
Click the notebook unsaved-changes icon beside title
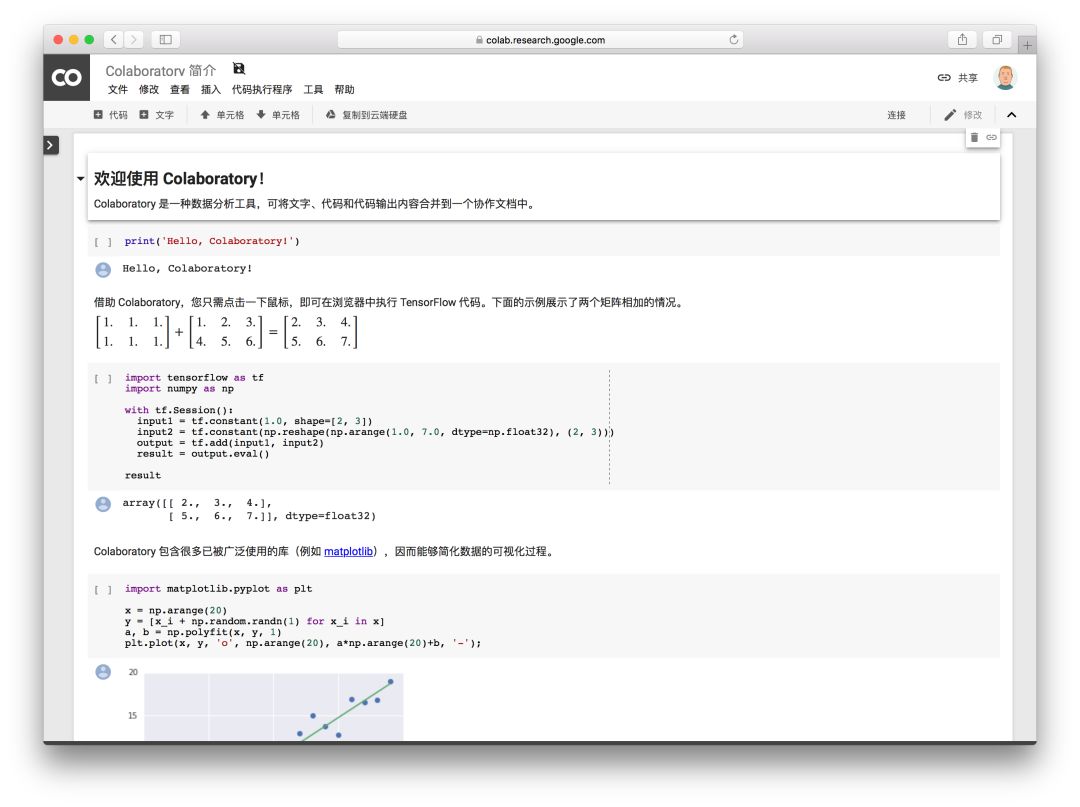click(x=239, y=68)
